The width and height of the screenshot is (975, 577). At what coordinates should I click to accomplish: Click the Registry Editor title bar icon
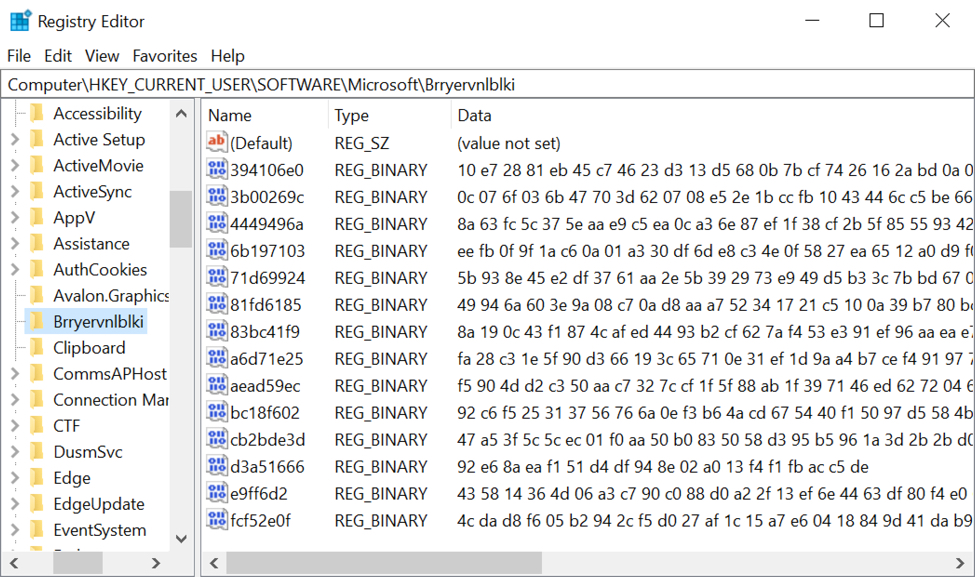tap(20, 21)
